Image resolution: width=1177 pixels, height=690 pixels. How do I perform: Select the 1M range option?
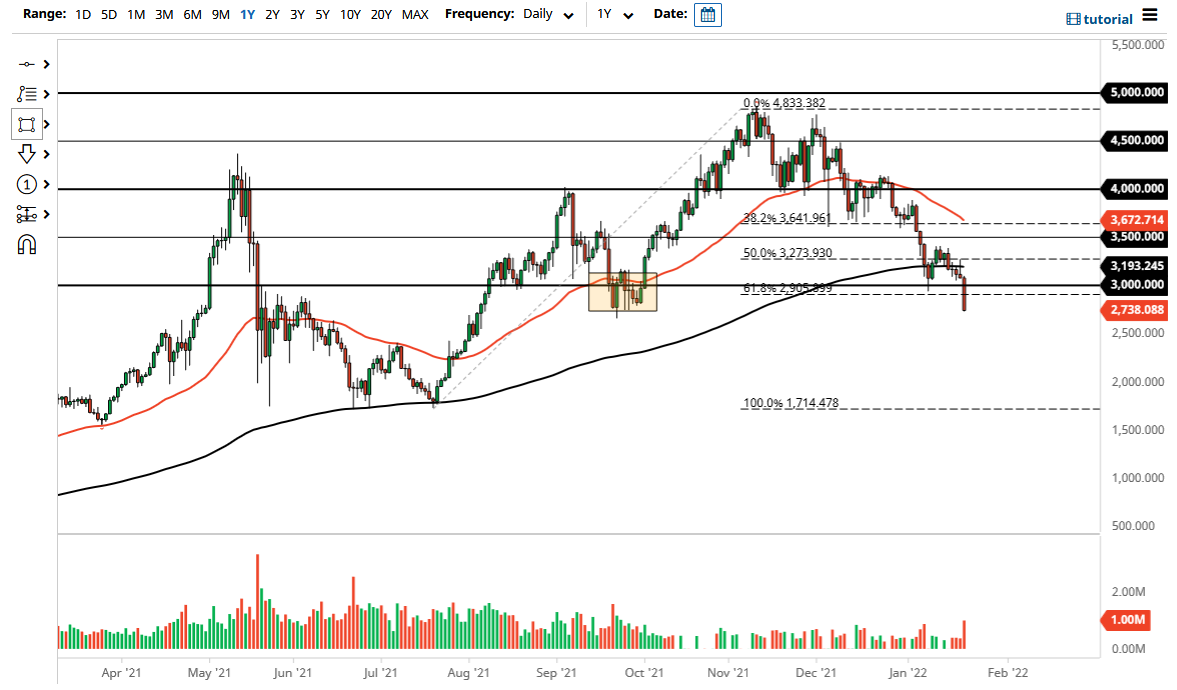(x=136, y=14)
